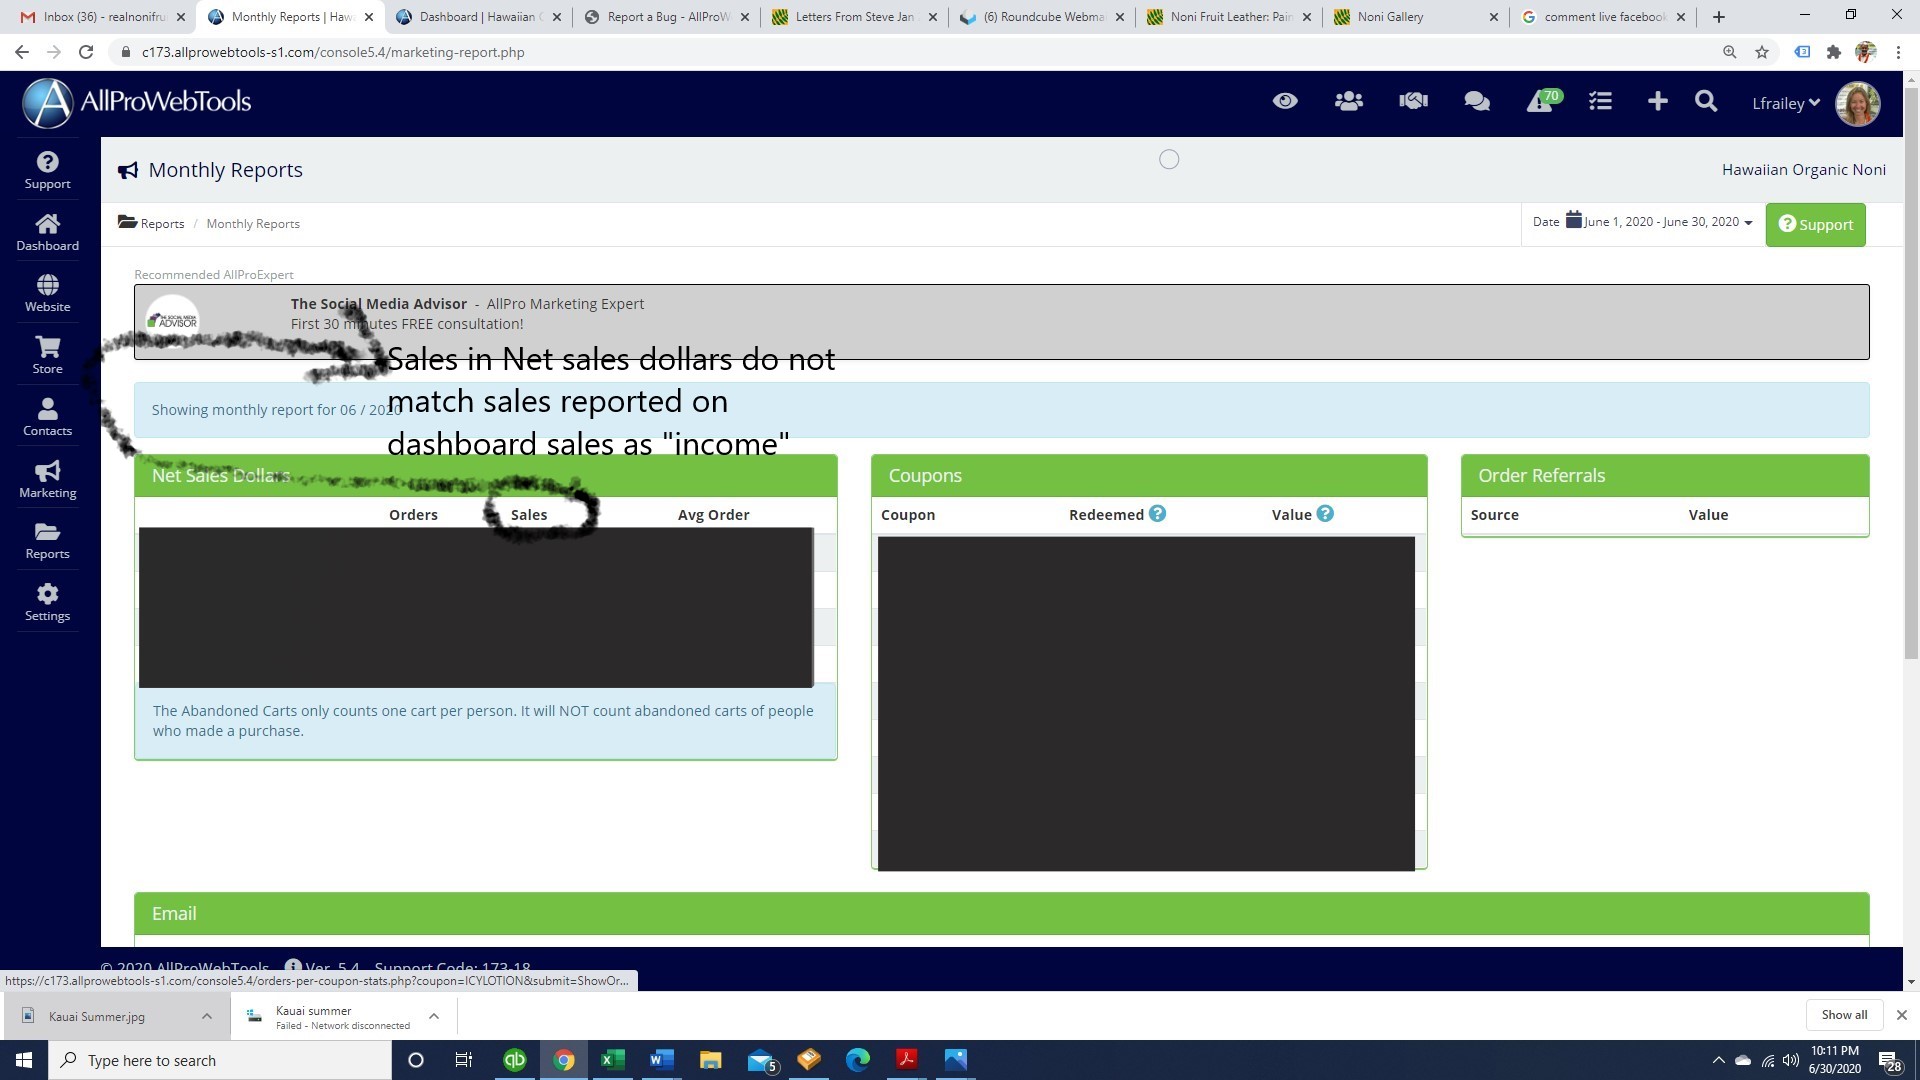Click the Sales column header
Viewport: 1920px width, 1080px height.
(529, 514)
